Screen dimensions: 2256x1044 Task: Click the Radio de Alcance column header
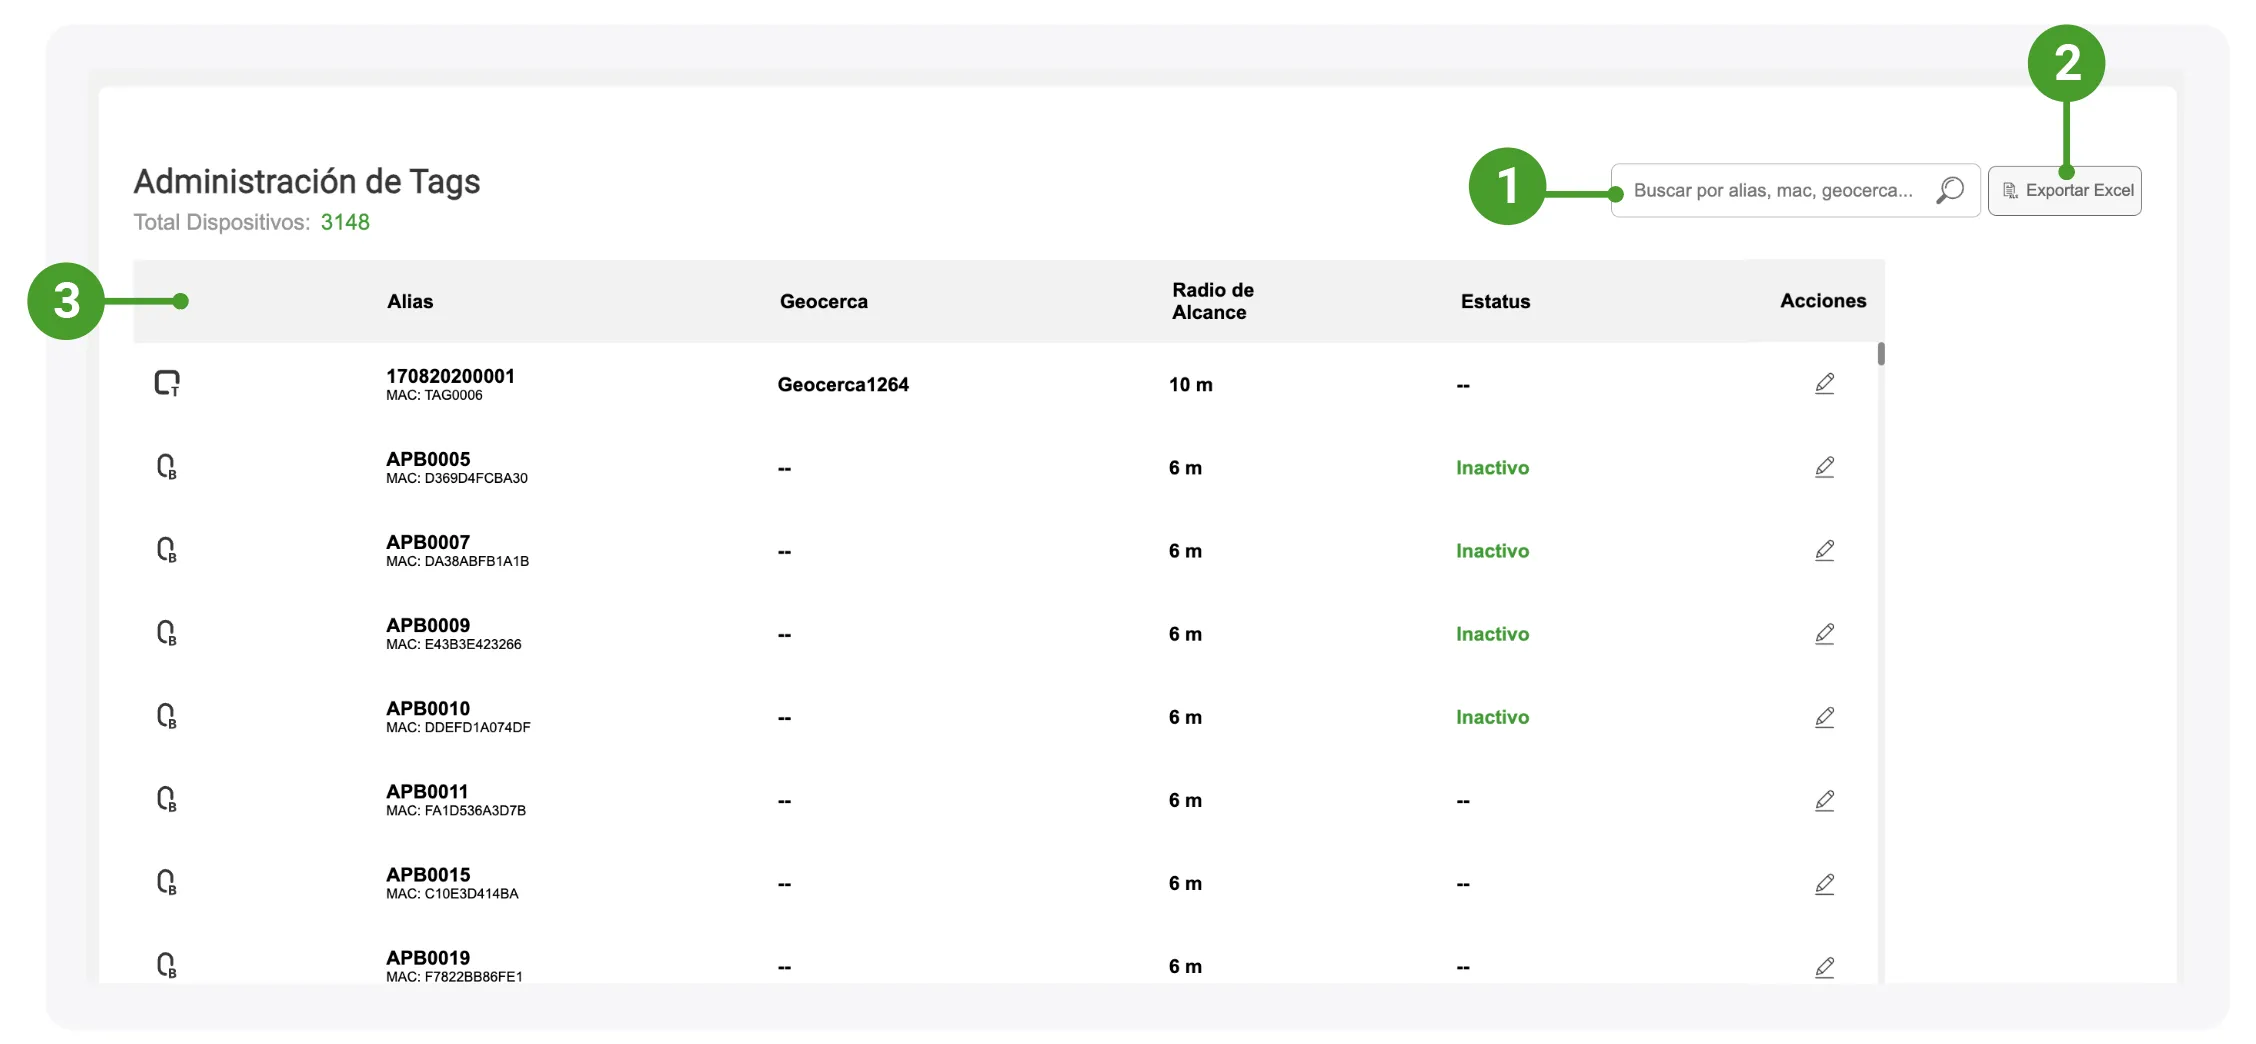[1212, 301]
